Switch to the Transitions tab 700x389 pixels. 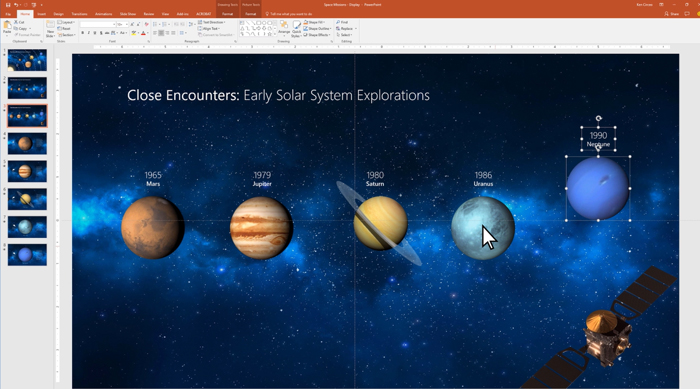coord(79,14)
